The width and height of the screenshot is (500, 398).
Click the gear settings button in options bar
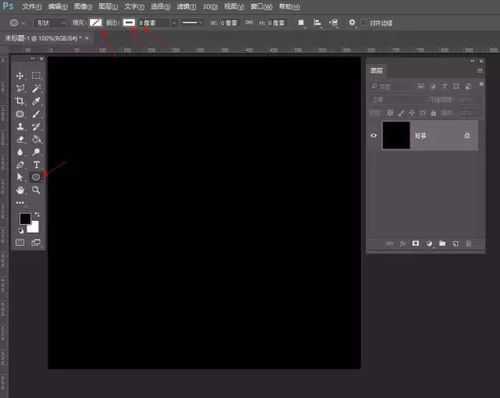[352, 23]
